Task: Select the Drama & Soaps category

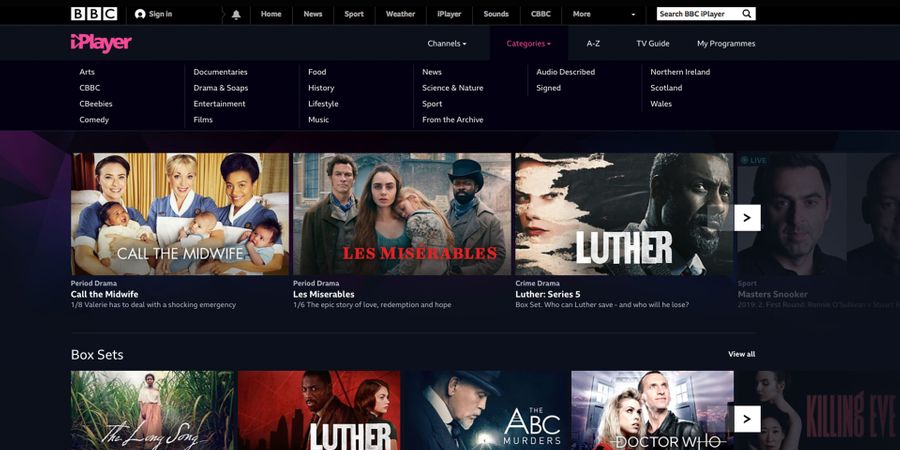Action: 221,88
